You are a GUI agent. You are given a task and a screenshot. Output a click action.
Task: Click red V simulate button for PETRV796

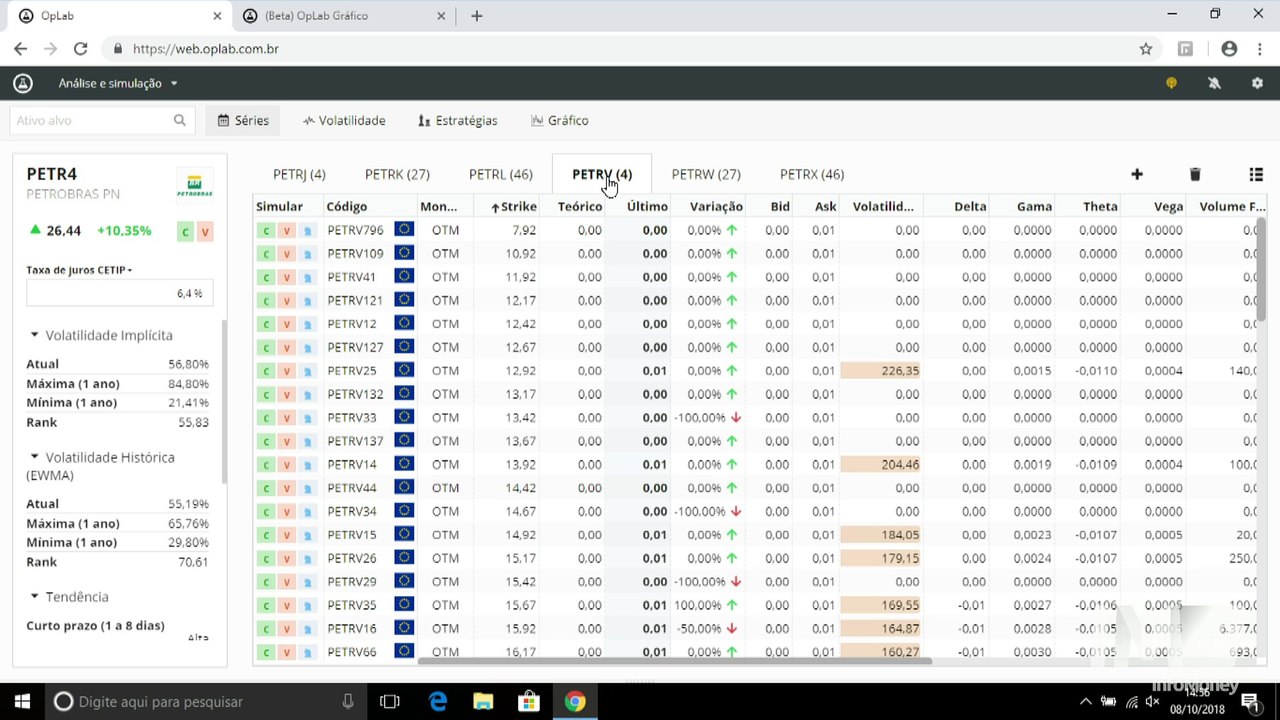tap(287, 230)
